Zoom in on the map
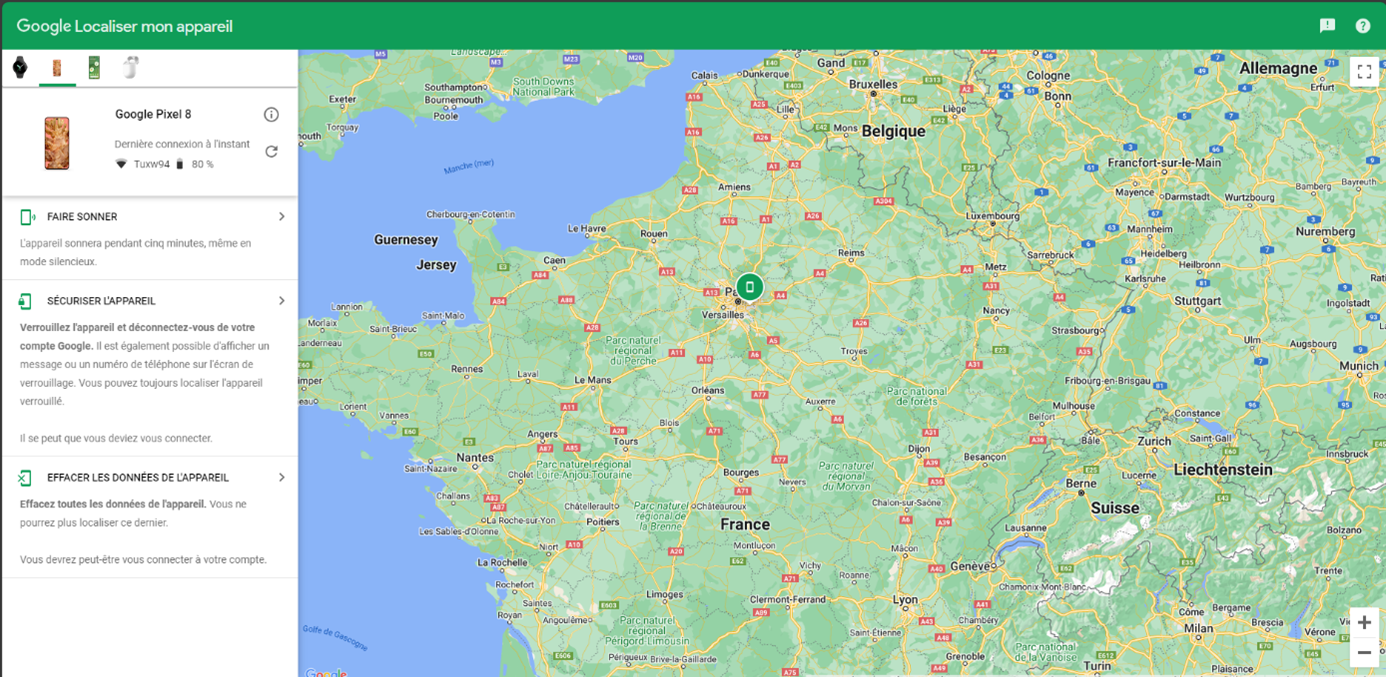 tap(1364, 623)
